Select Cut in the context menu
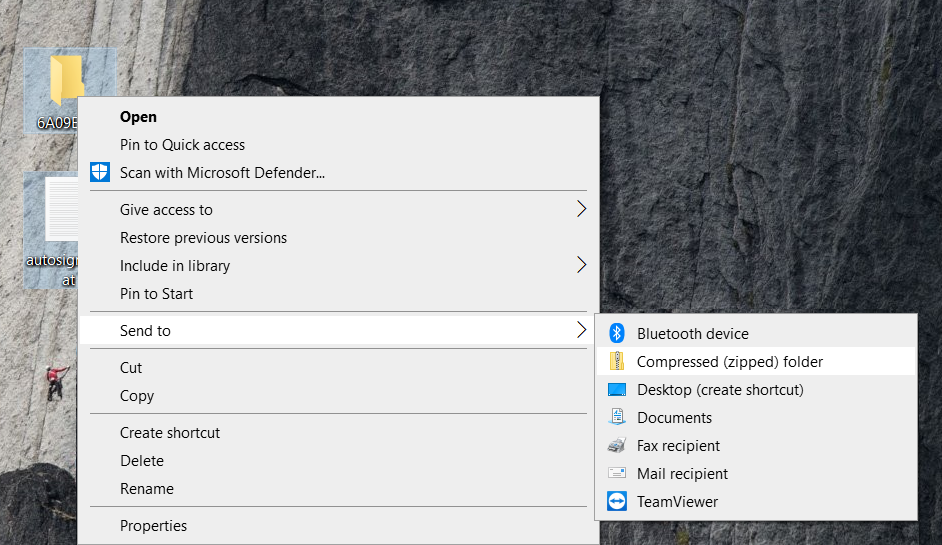 [131, 368]
